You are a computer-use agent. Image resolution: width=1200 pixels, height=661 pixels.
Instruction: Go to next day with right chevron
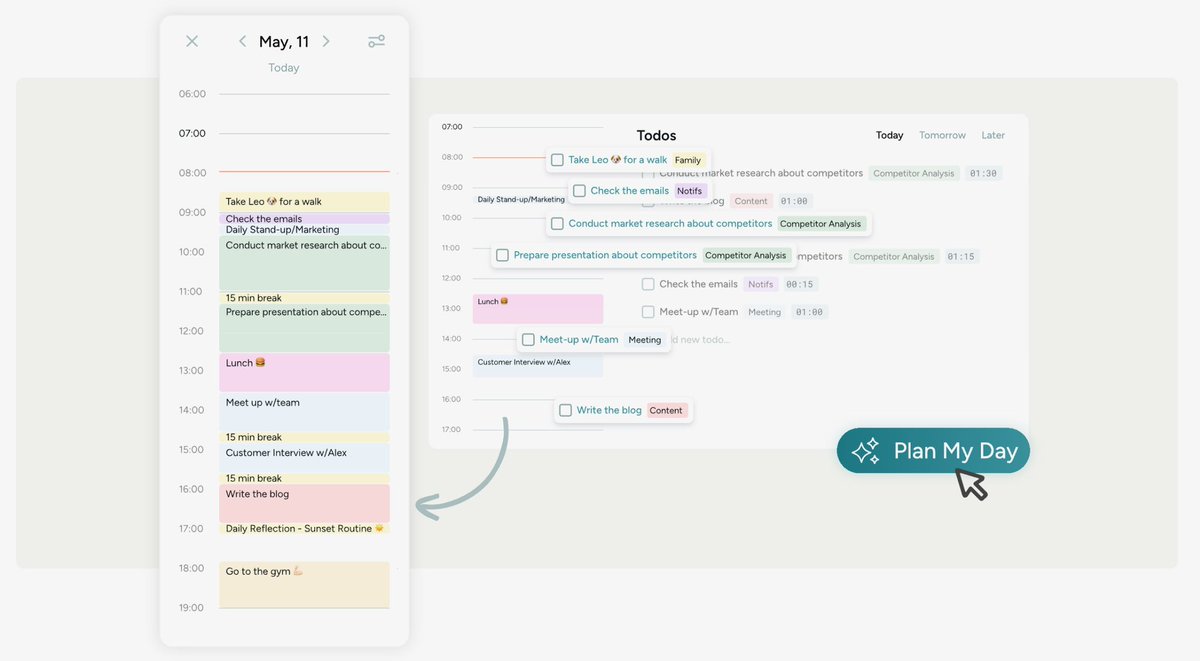[326, 41]
